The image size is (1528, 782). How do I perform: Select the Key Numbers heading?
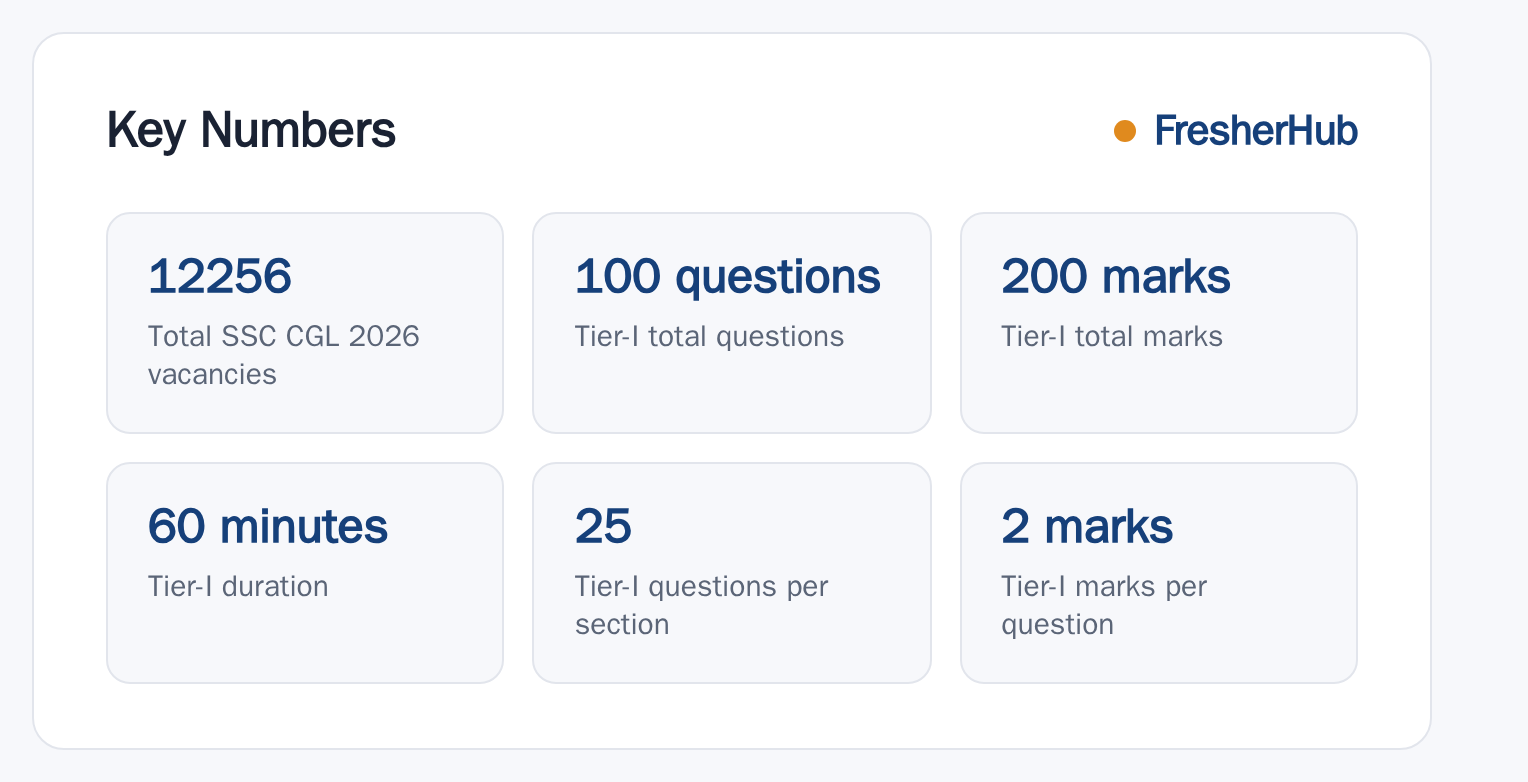point(251,131)
